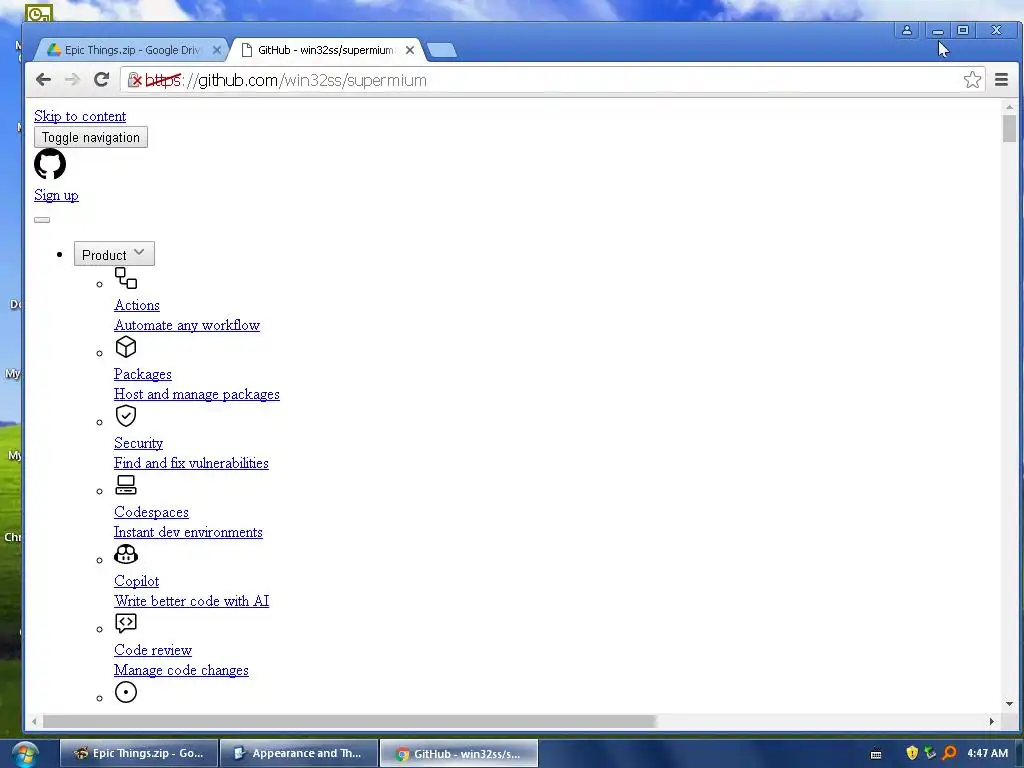Open the Chrome hamburger menu
Screen dimensions: 1024x768
1001,80
